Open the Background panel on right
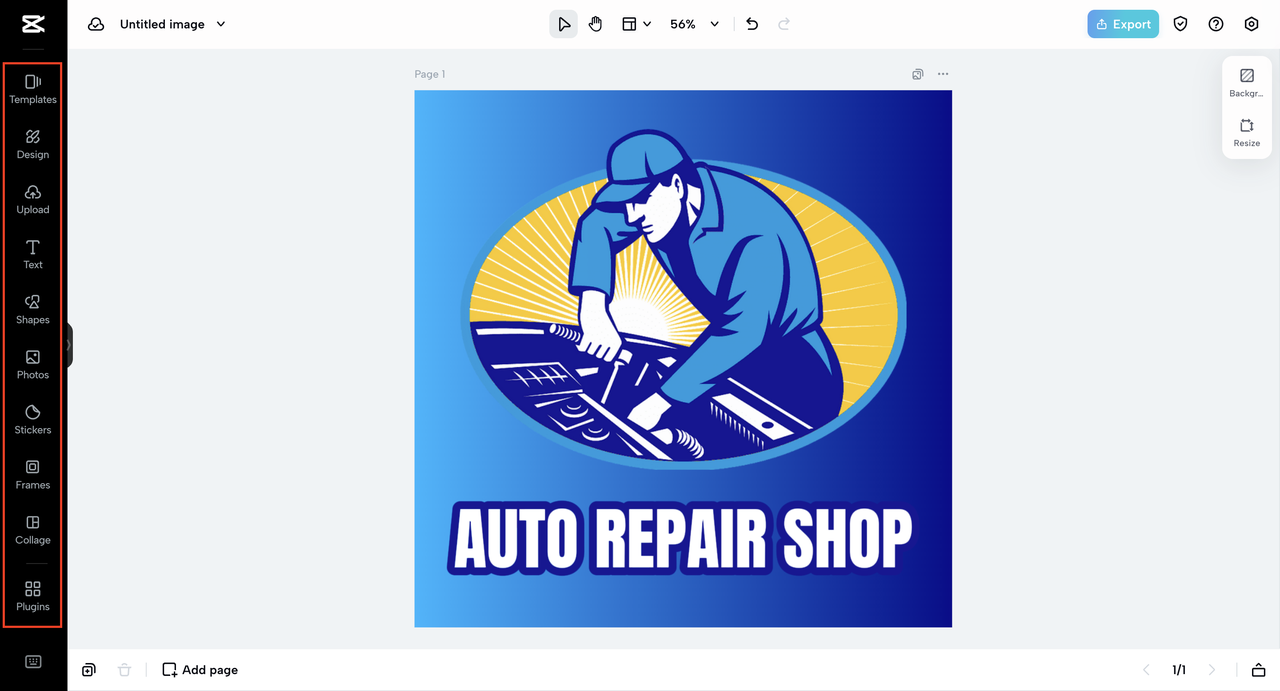This screenshot has height=691, width=1280. [x=1247, y=83]
